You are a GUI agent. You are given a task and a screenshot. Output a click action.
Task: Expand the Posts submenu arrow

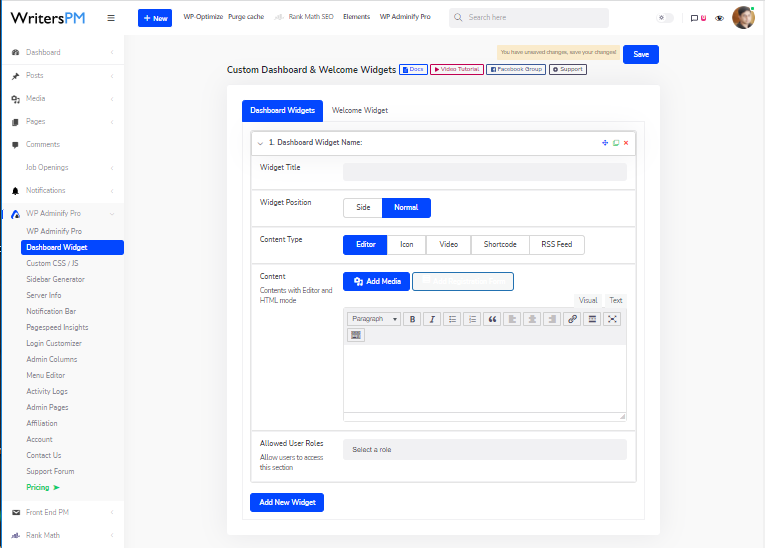[x=112, y=76]
